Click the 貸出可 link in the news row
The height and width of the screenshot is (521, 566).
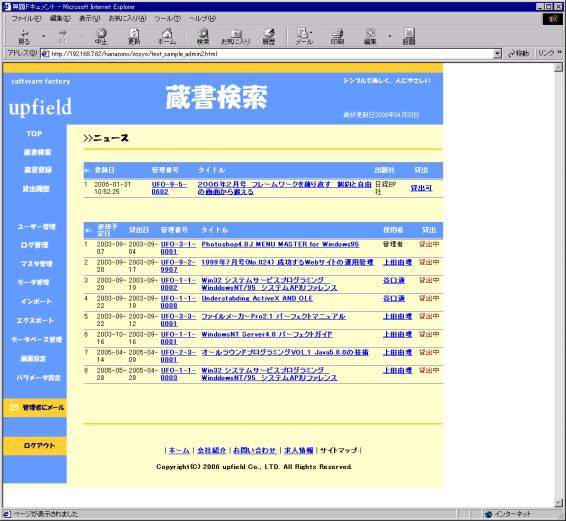click(x=421, y=188)
